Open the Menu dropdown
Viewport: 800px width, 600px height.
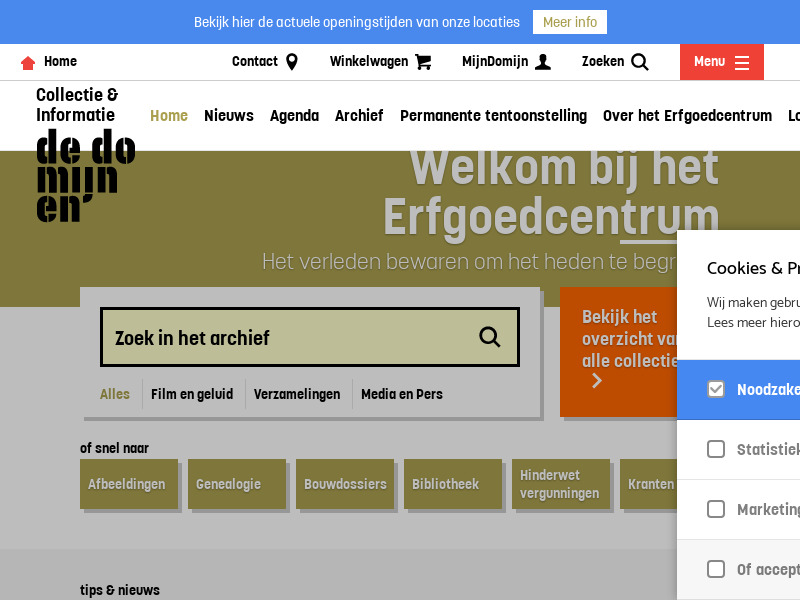[721, 61]
